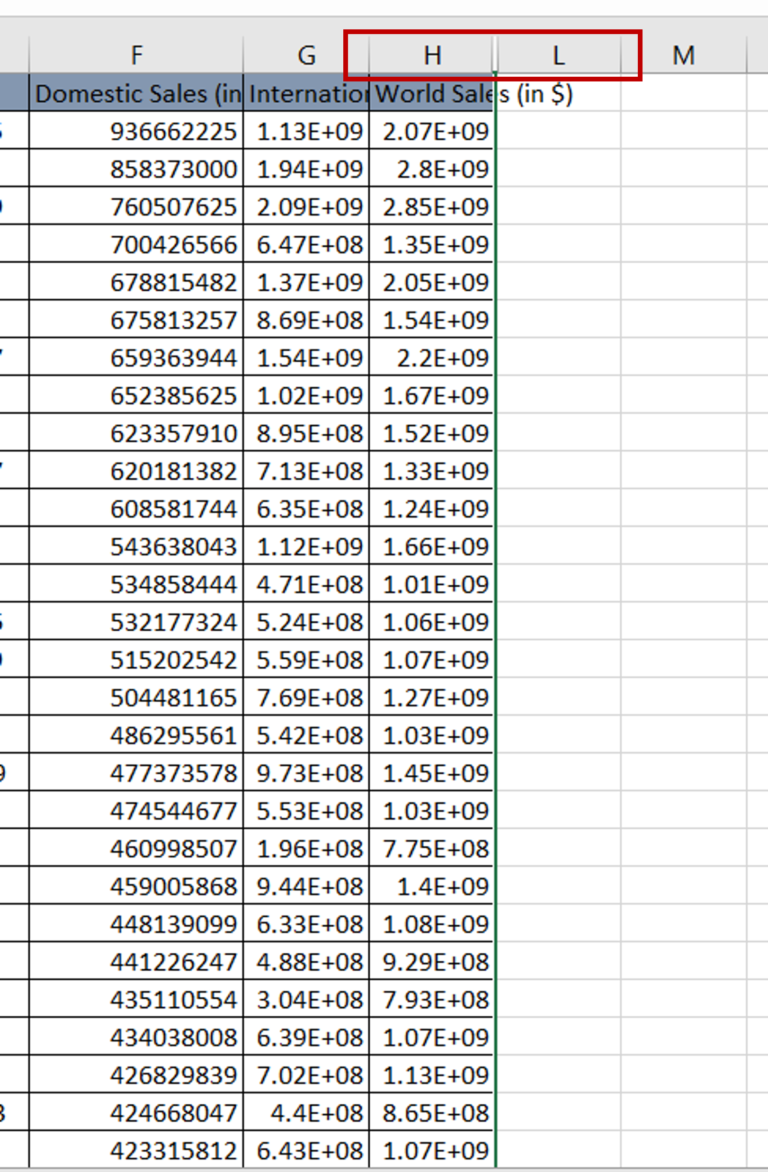Select column L header
The height and width of the screenshot is (1172, 768).
[558, 55]
